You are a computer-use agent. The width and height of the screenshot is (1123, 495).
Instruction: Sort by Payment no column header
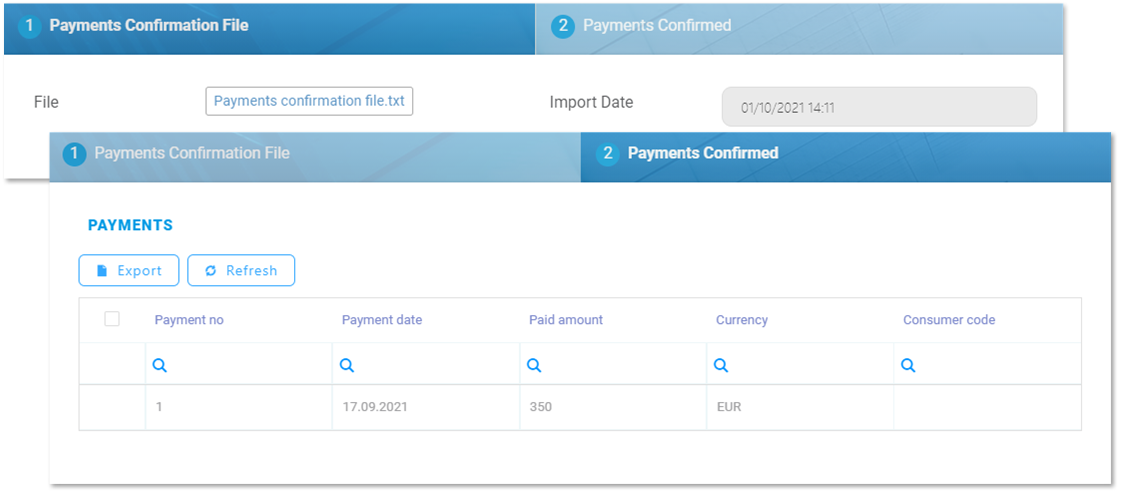click(x=189, y=320)
